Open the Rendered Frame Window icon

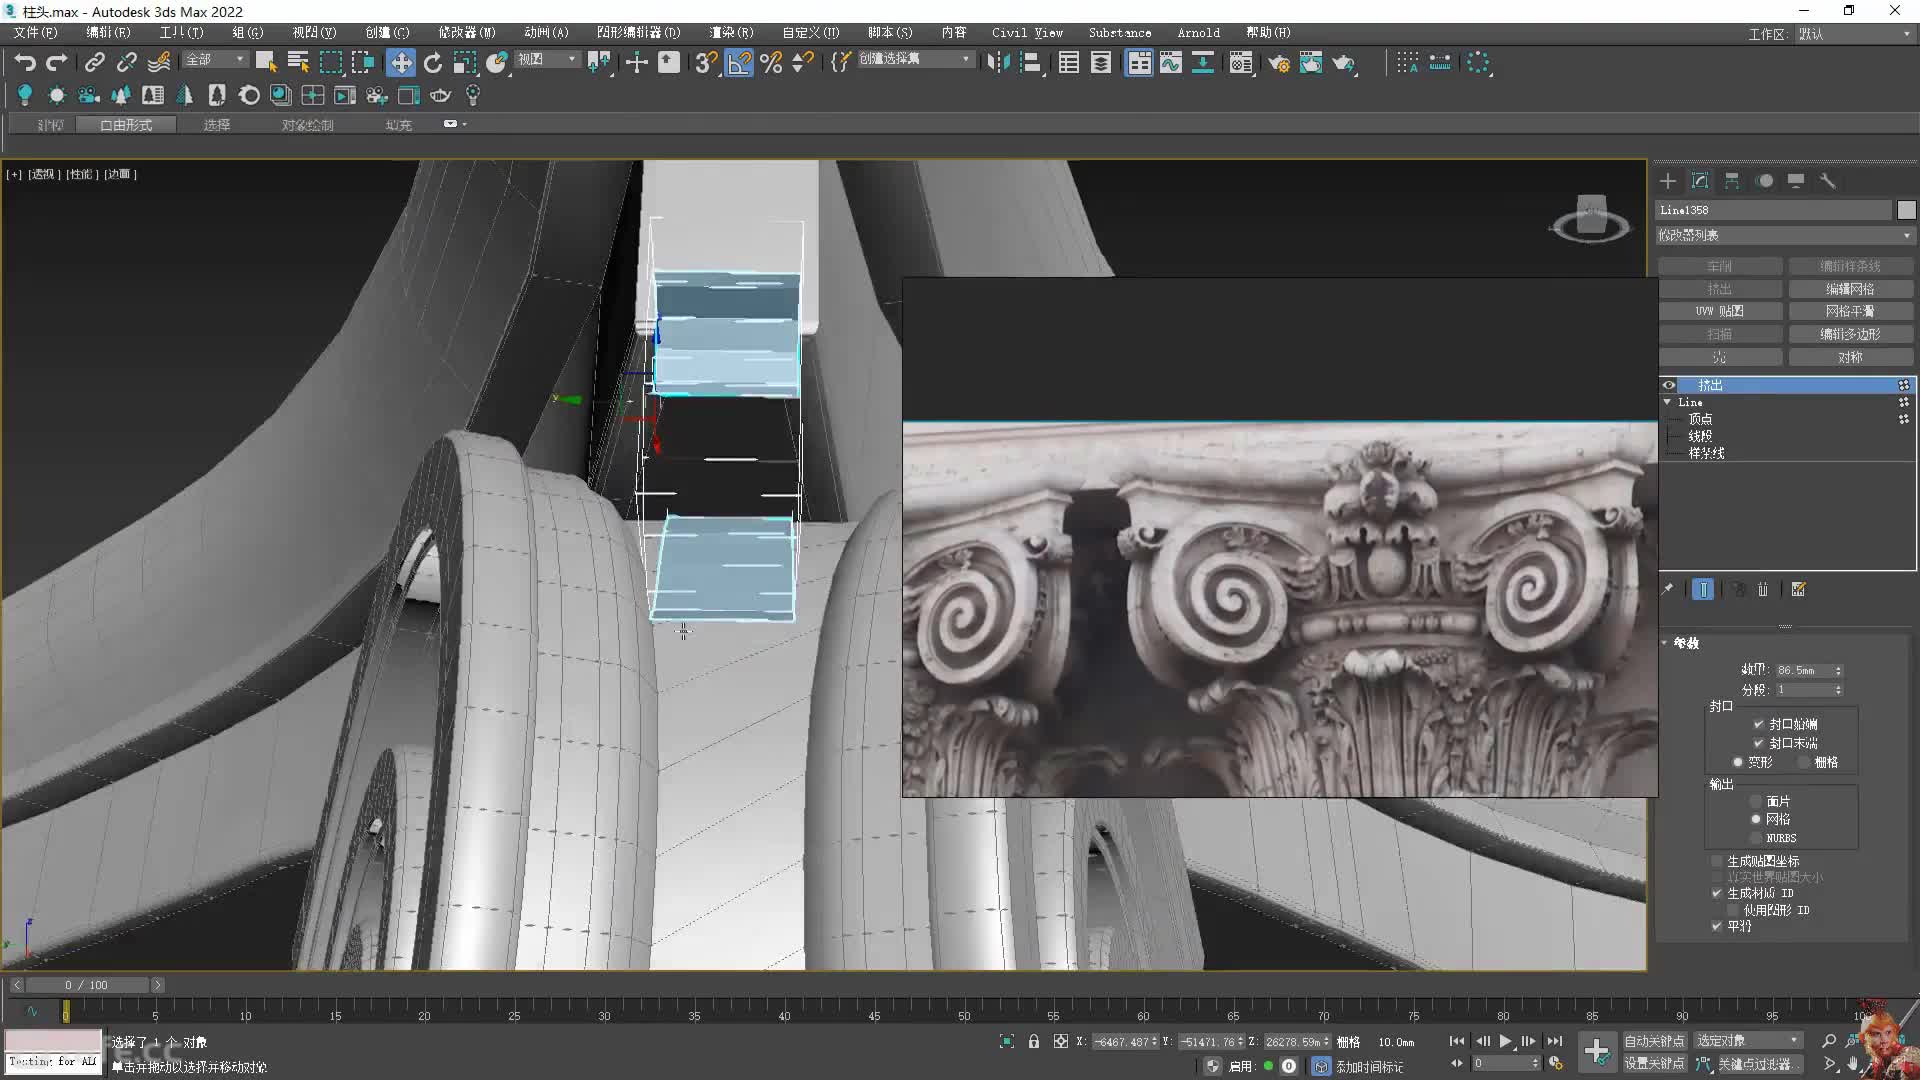coord(1311,63)
